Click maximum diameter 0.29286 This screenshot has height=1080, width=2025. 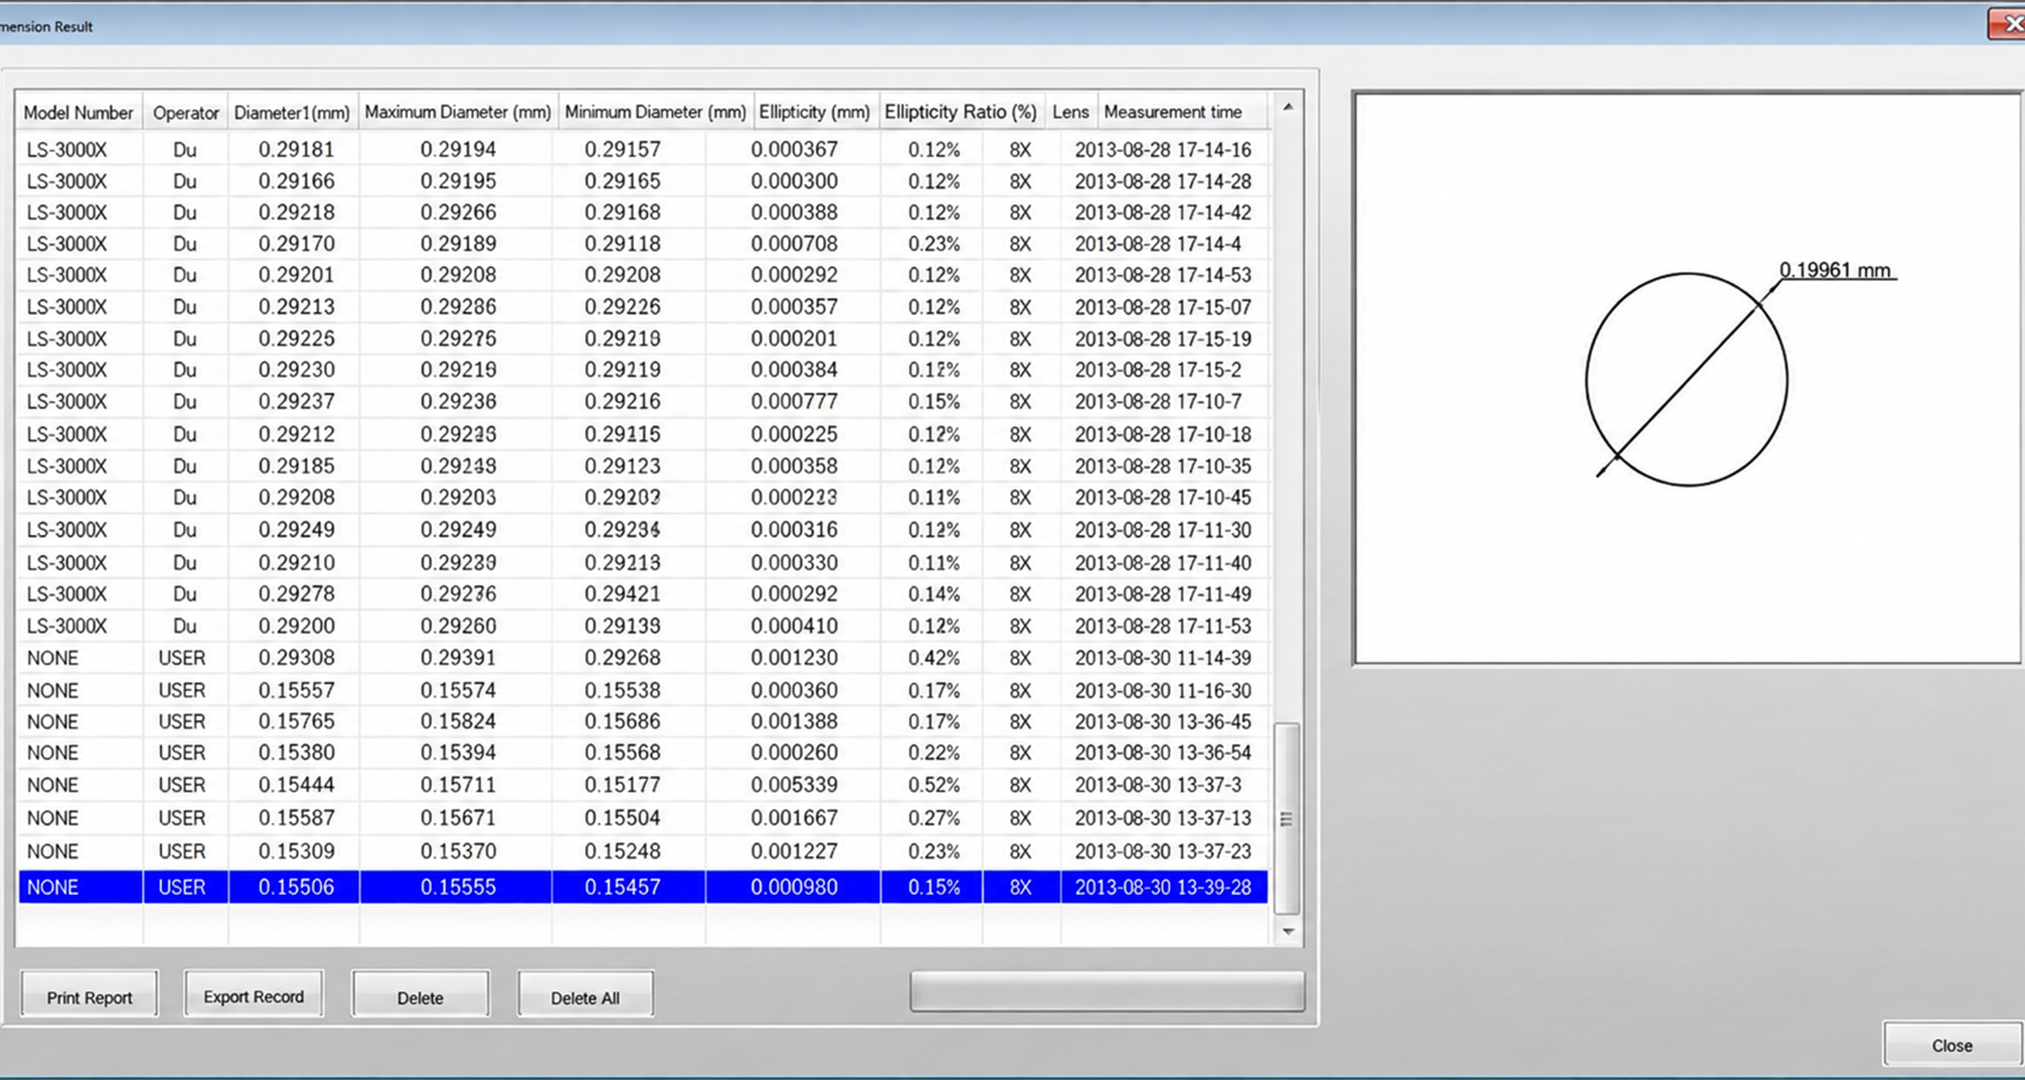tap(458, 306)
